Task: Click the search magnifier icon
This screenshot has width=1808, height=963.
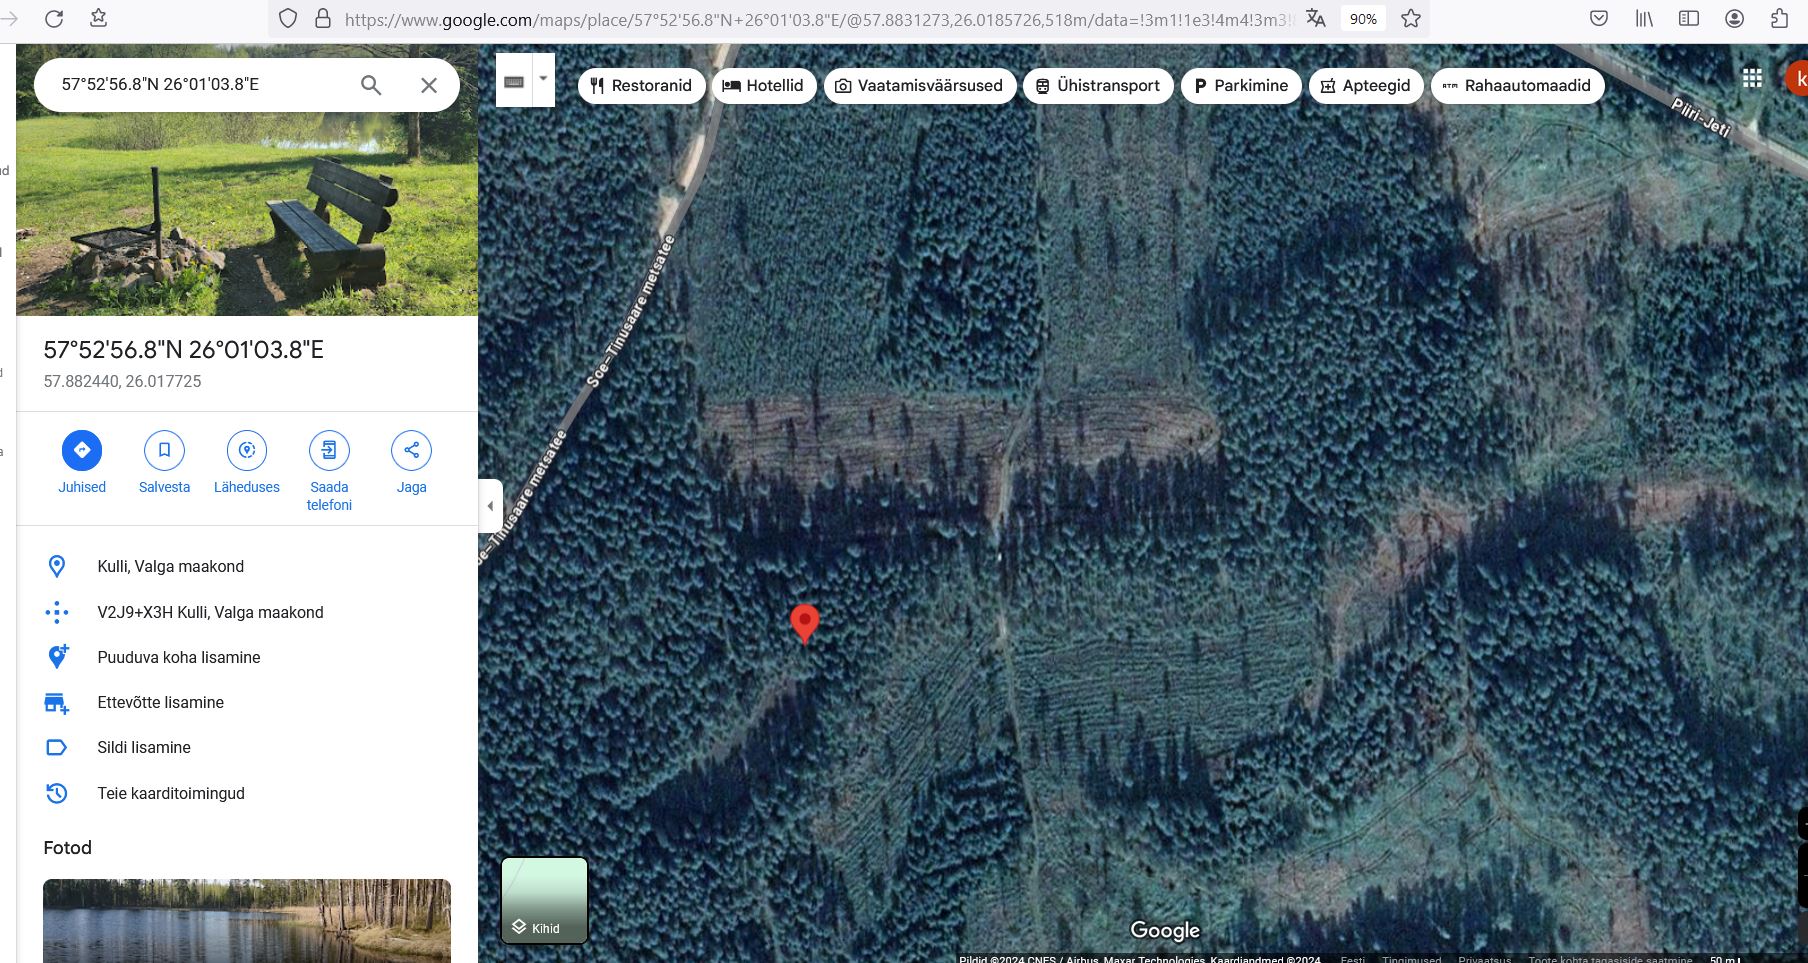Action: pyautogui.click(x=371, y=85)
